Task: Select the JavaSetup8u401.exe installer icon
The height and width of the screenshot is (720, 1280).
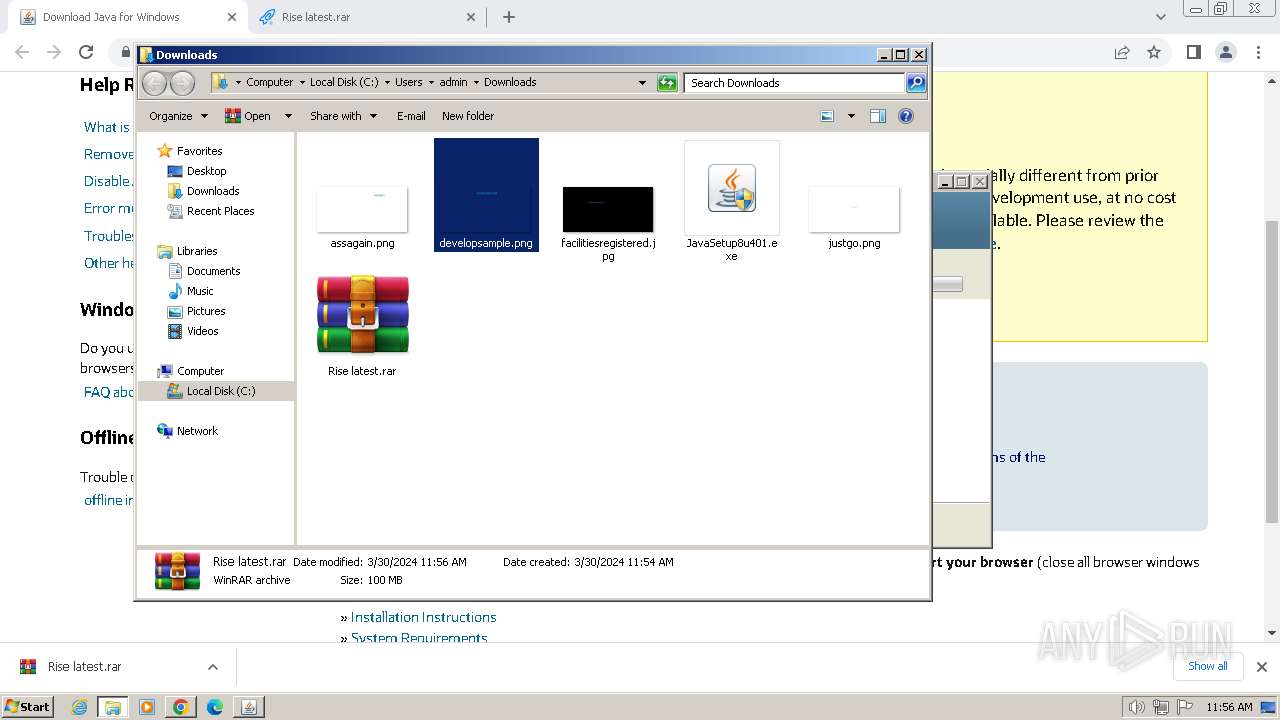Action: pyautogui.click(x=732, y=188)
